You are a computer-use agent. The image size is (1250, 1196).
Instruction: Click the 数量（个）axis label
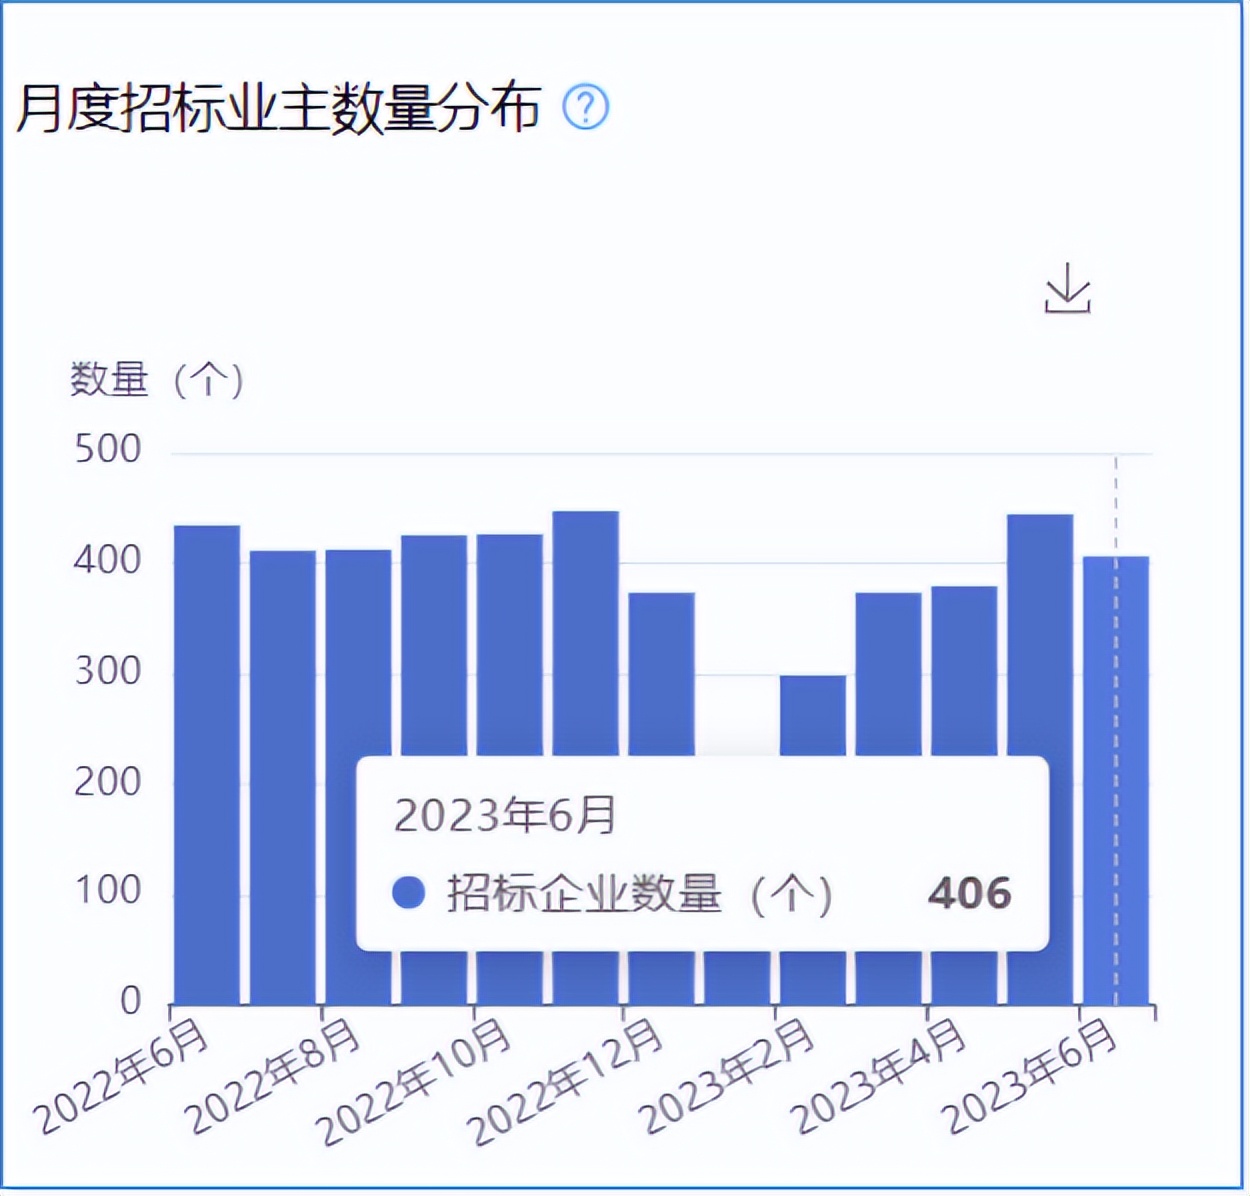coord(160,378)
